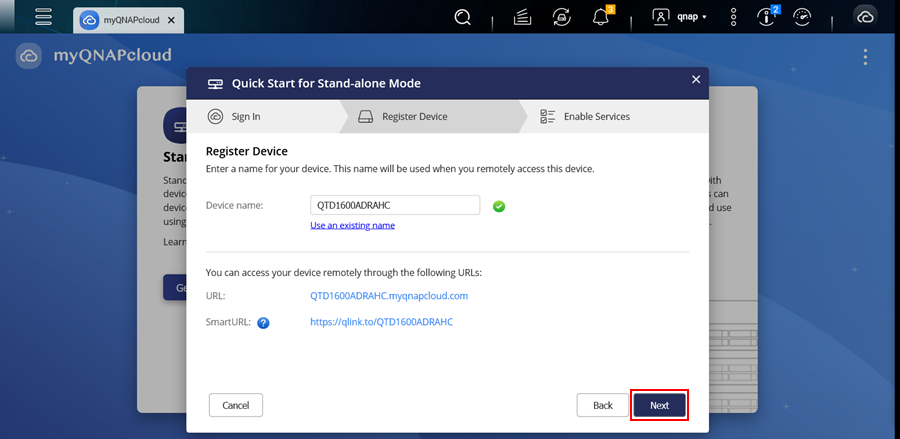The width and height of the screenshot is (900, 439).
Task: Close the myQNAPcloud taskbar tab
Action: (x=171, y=20)
